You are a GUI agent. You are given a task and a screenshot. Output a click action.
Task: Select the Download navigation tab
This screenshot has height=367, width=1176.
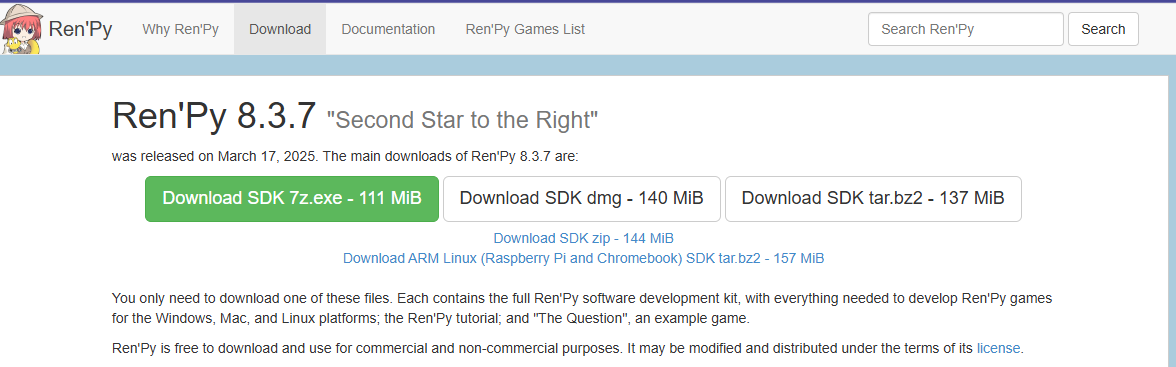pos(280,29)
